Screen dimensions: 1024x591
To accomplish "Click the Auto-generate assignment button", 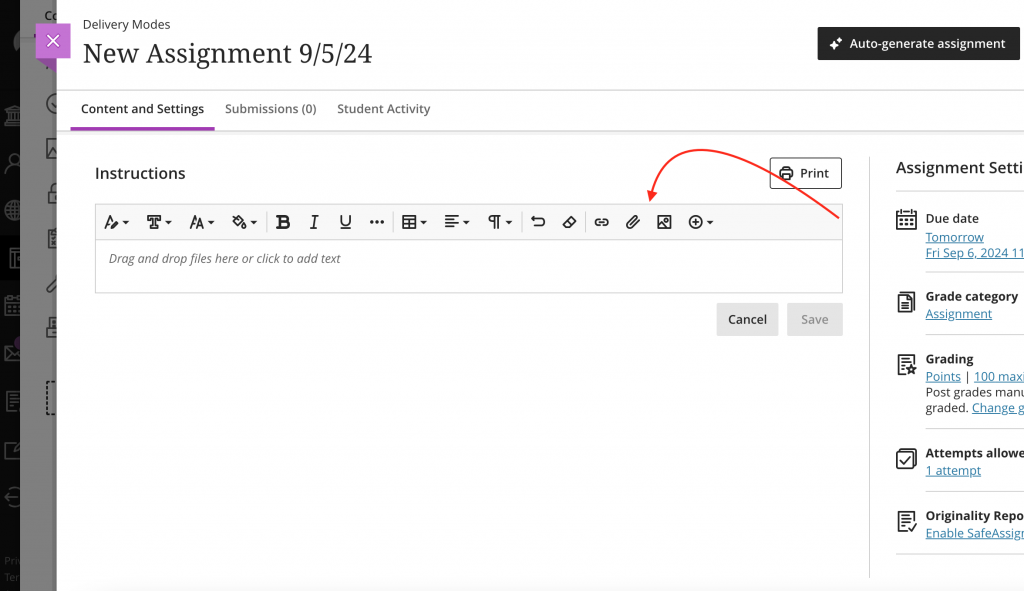I will (x=917, y=43).
